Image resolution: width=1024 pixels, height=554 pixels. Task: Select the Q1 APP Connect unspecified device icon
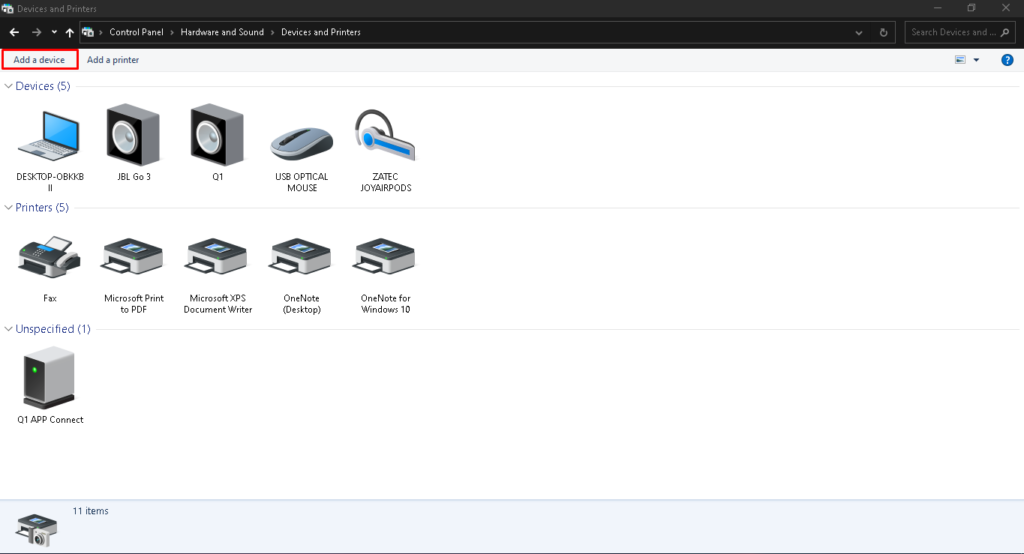click(50, 378)
